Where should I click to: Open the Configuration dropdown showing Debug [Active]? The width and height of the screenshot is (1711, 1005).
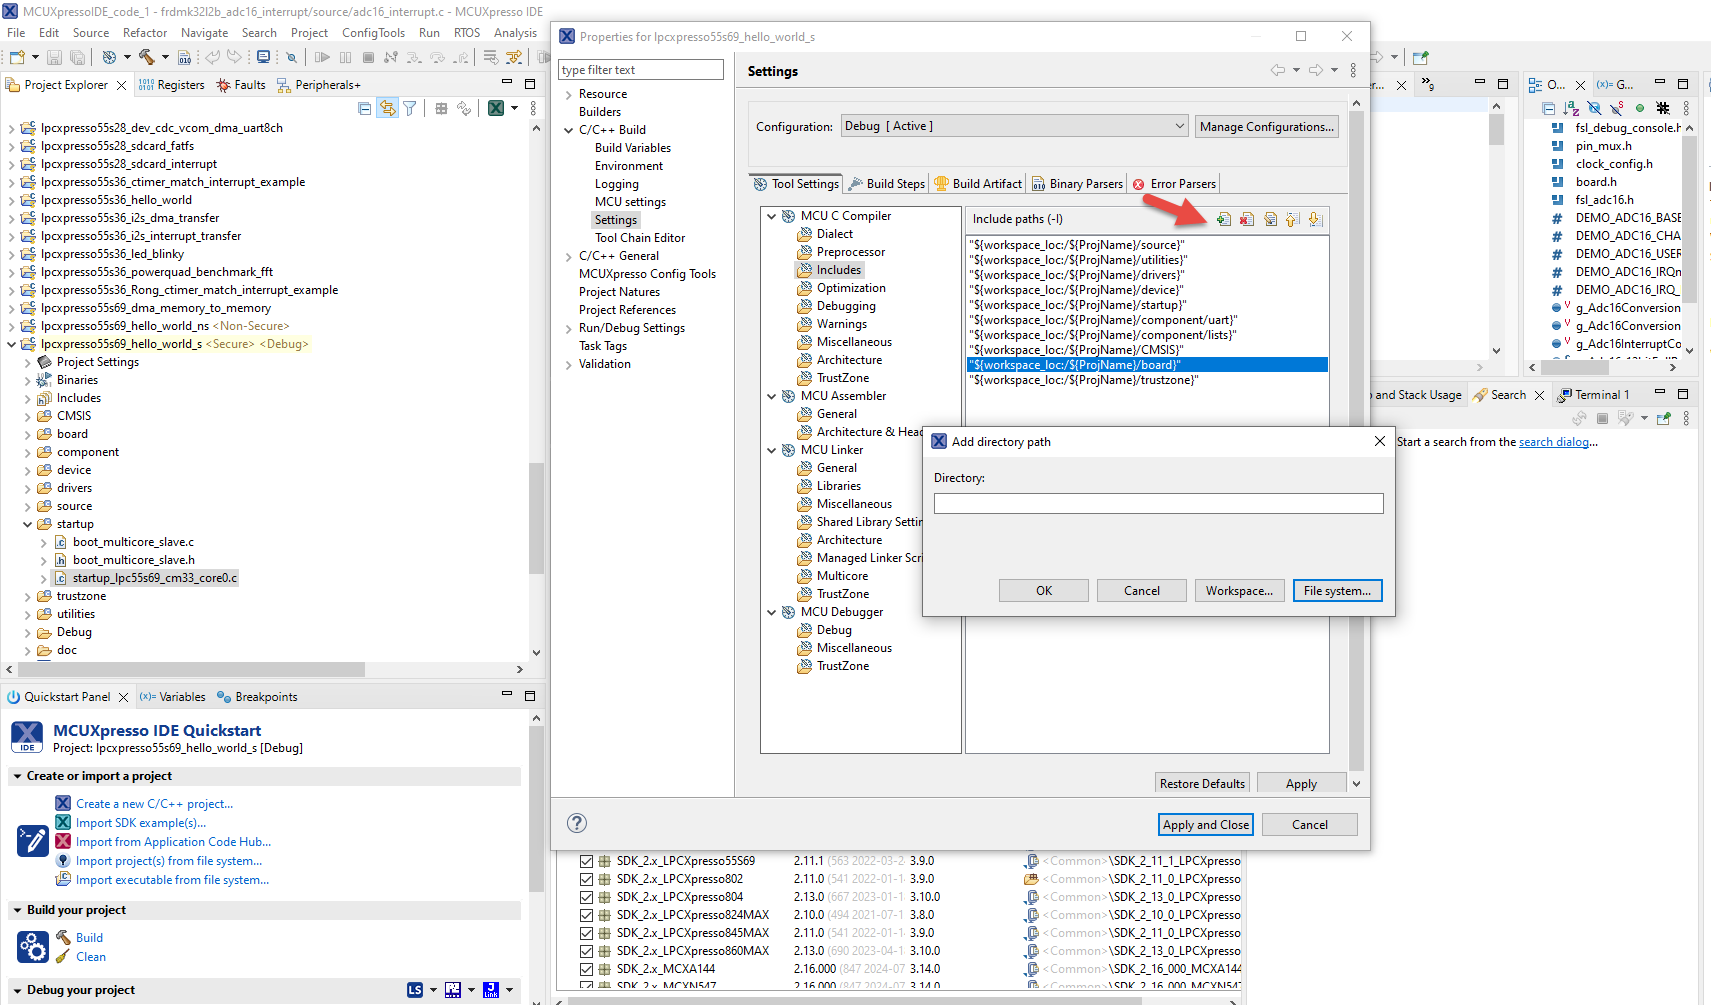tap(1180, 125)
